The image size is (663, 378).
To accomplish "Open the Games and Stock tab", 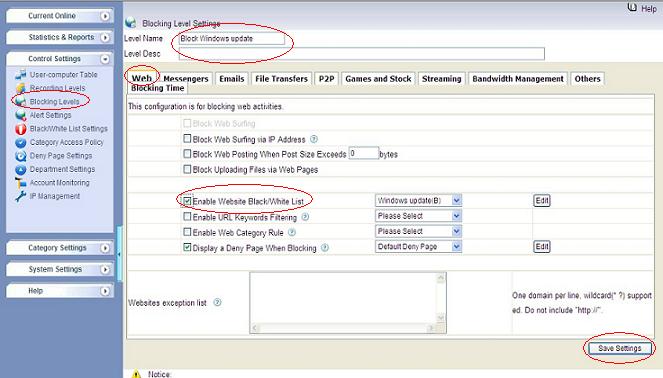I will [x=378, y=79].
